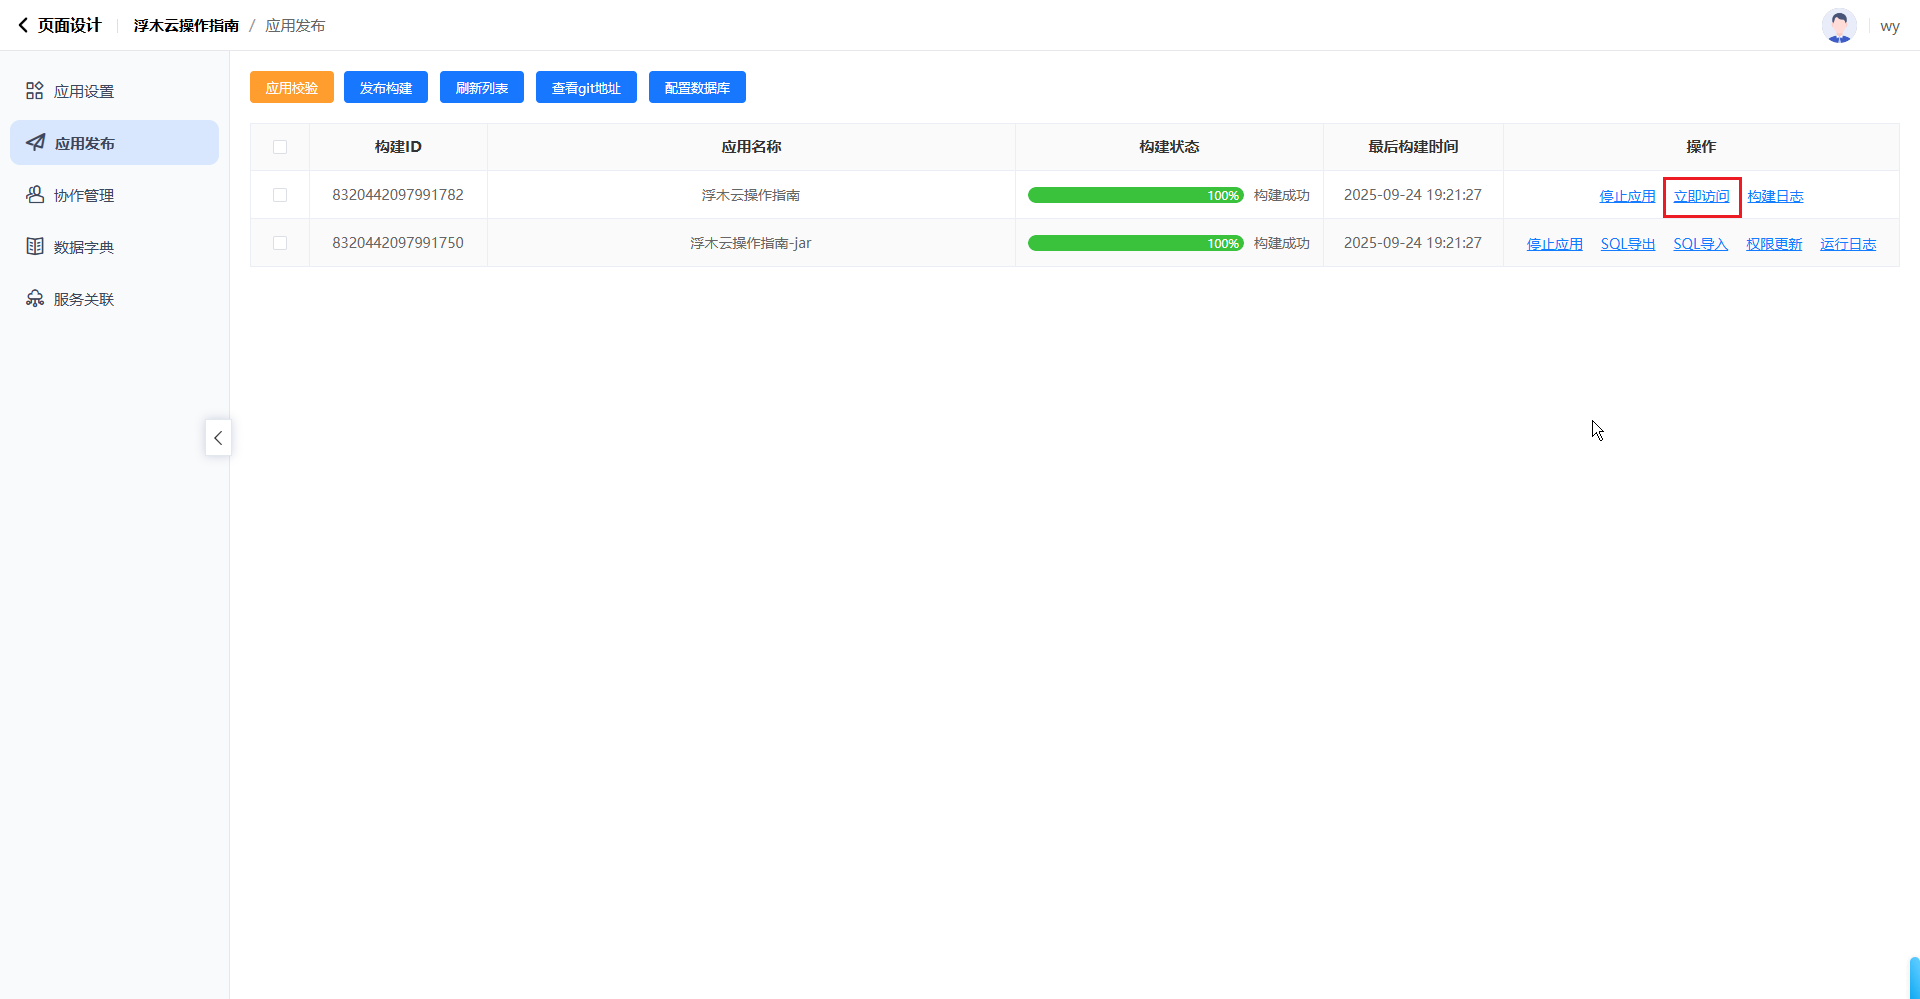The height and width of the screenshot is (999, 1920).
Task: Click the 应用发布 paper plane icon
Action: (x=36, y=143)
